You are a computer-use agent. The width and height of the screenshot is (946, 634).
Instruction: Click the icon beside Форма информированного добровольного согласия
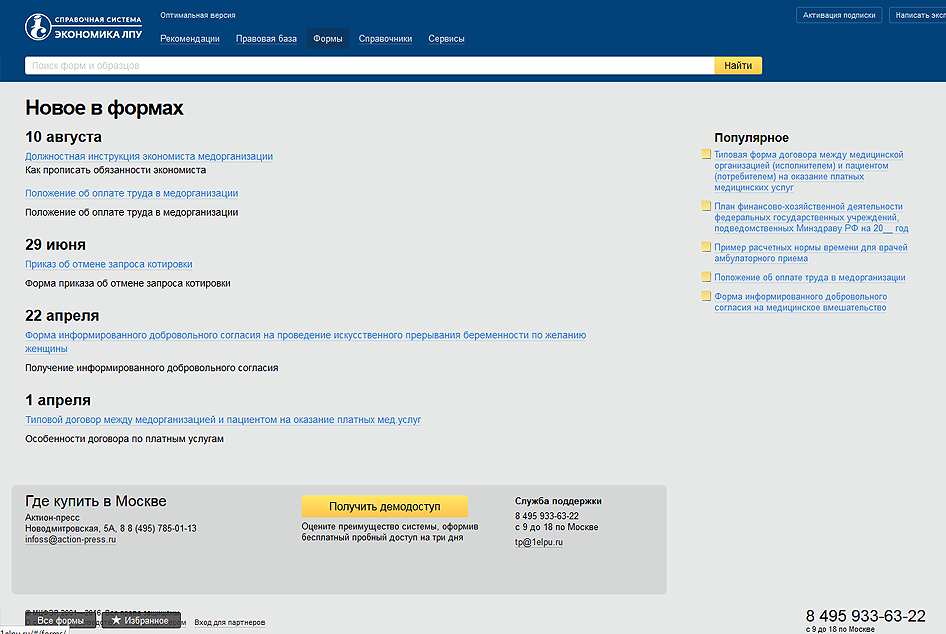click(706, 297)
